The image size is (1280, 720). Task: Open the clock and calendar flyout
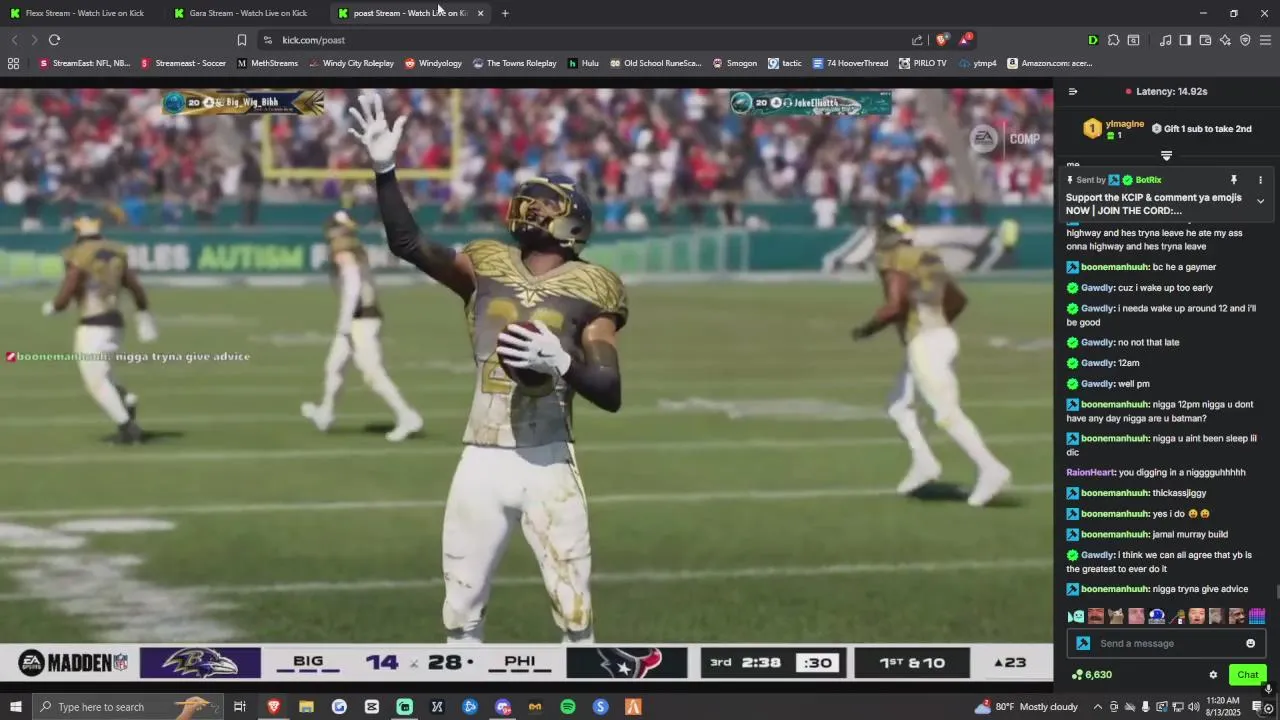pos(1223,707)
